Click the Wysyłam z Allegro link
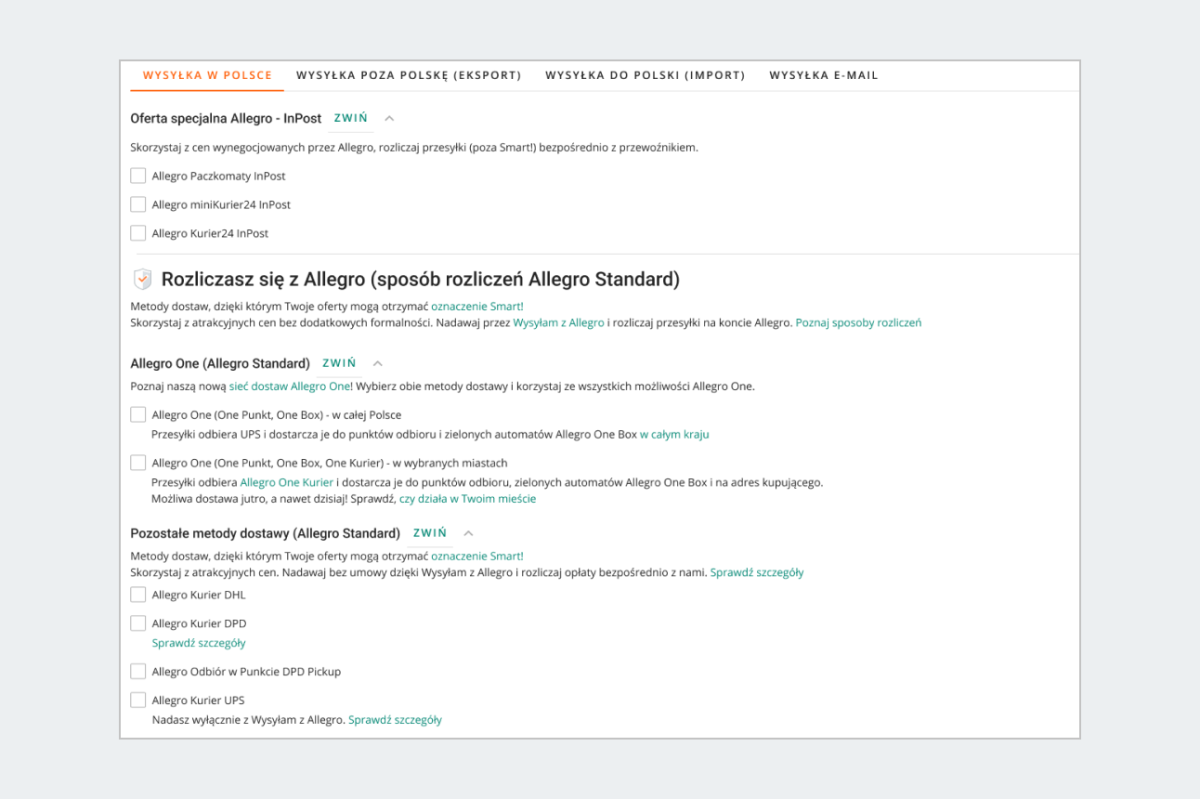Viewport: 1200px width, 799px height. [558, 323]
